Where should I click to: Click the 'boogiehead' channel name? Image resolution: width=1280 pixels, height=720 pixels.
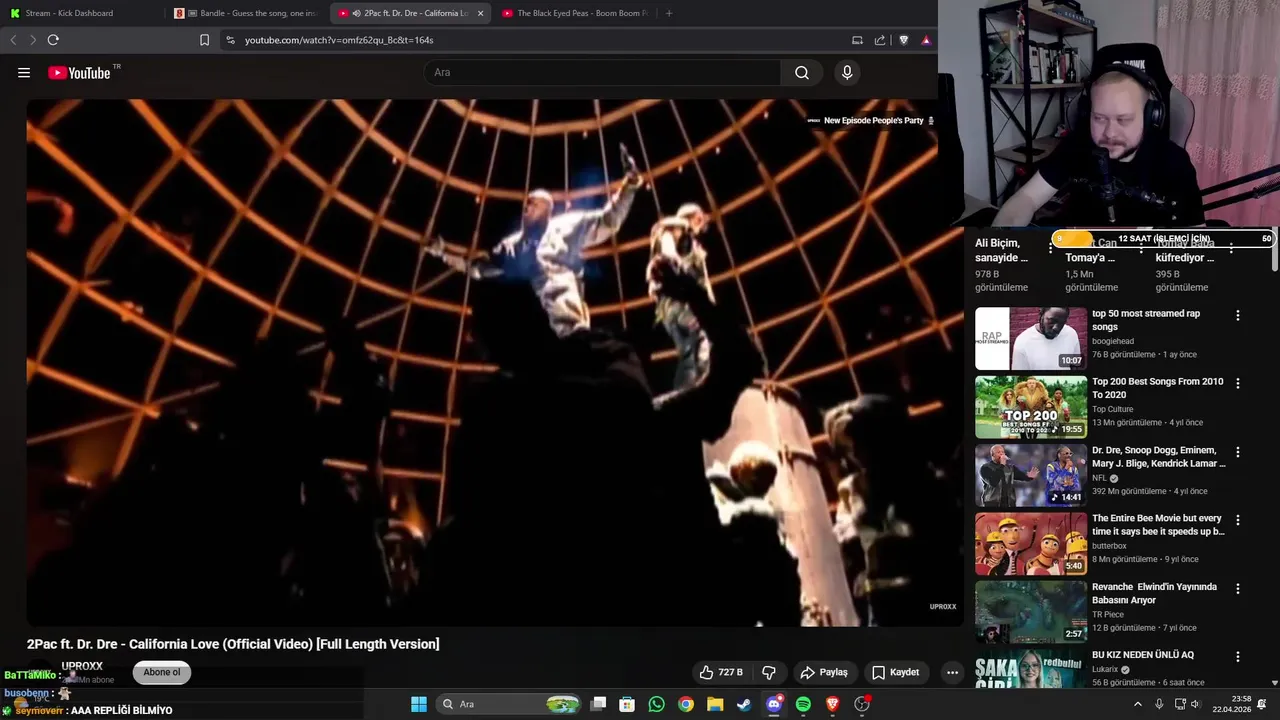click(1113, 341)
